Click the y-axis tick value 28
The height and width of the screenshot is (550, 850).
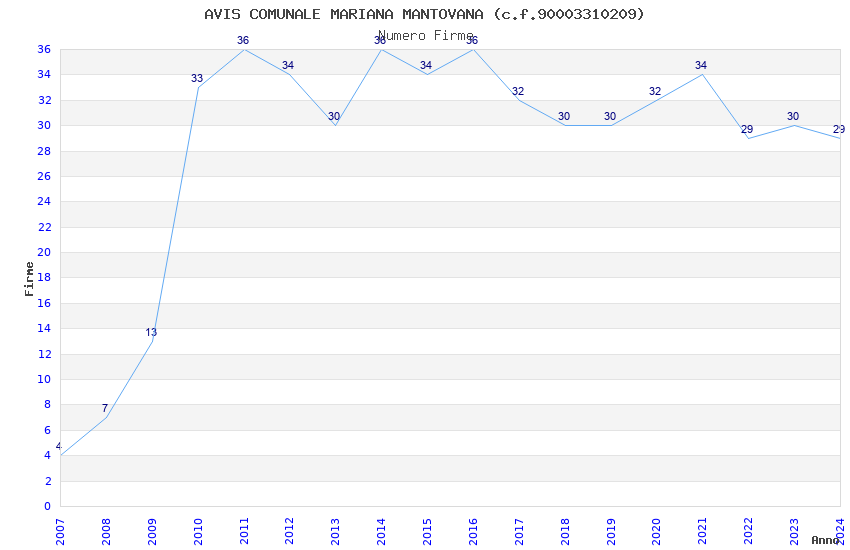(x=44, y=151)
